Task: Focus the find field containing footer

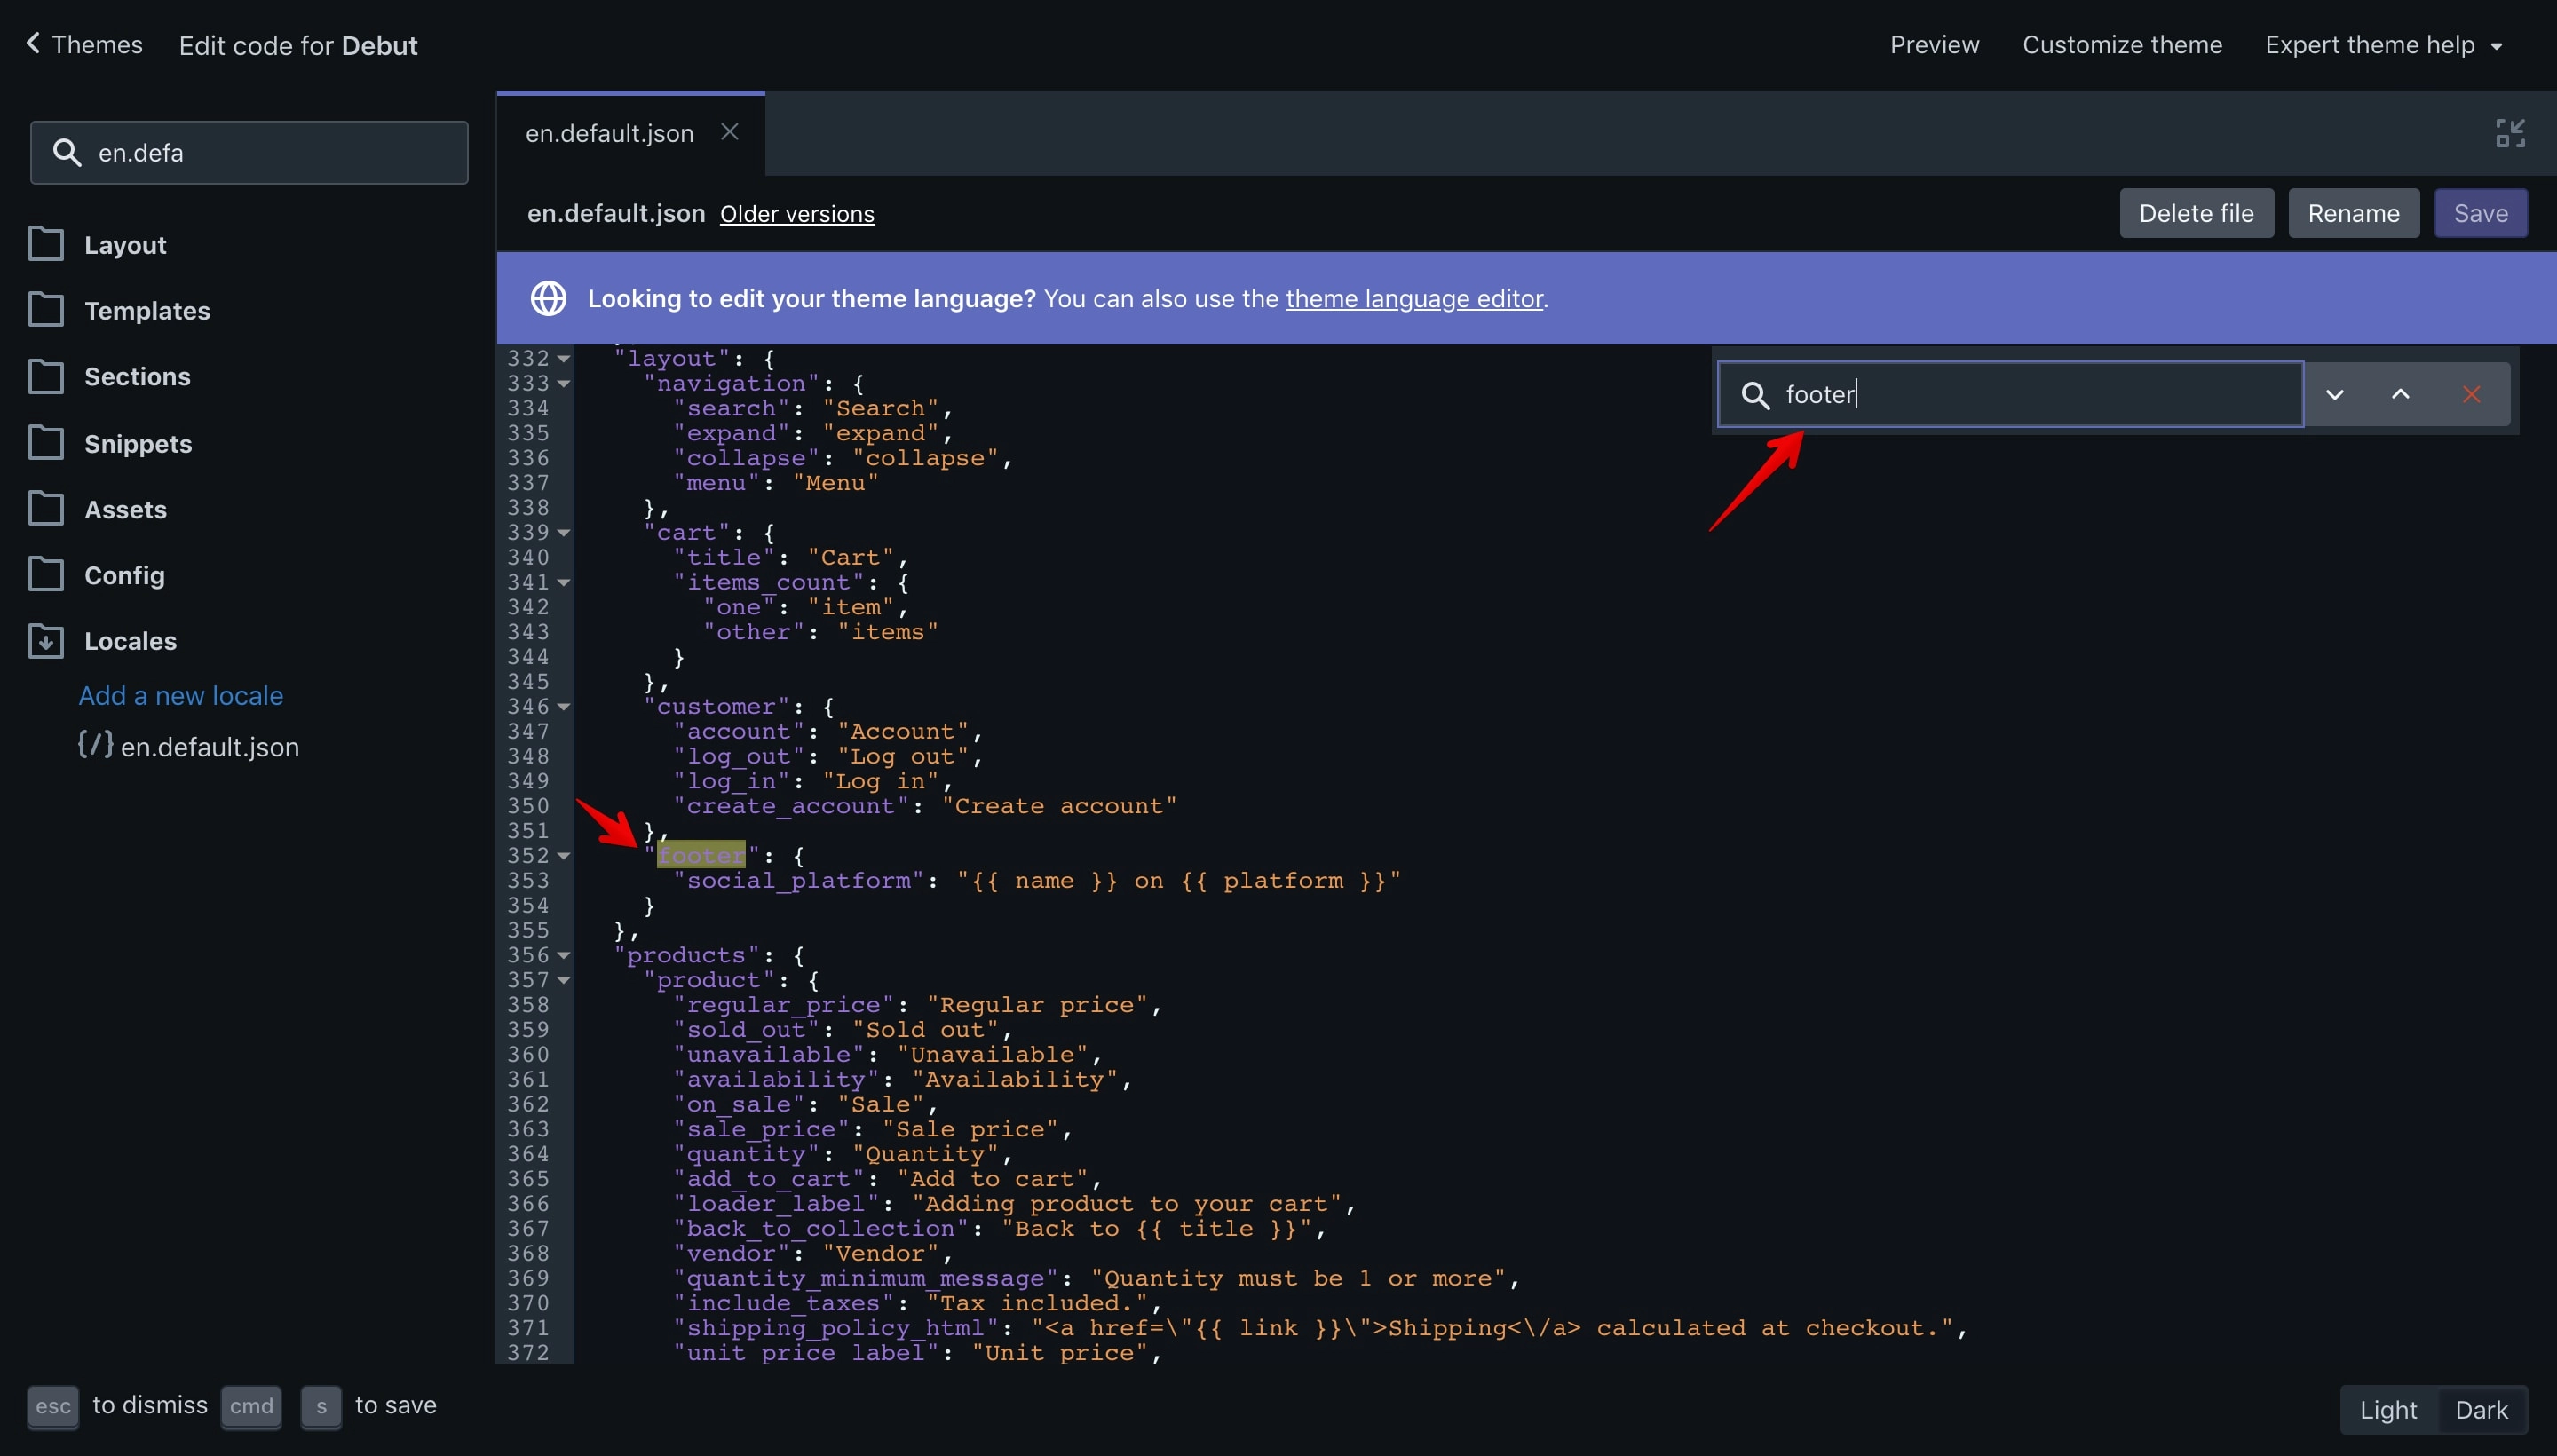Action: click(x=2010, y=394)
